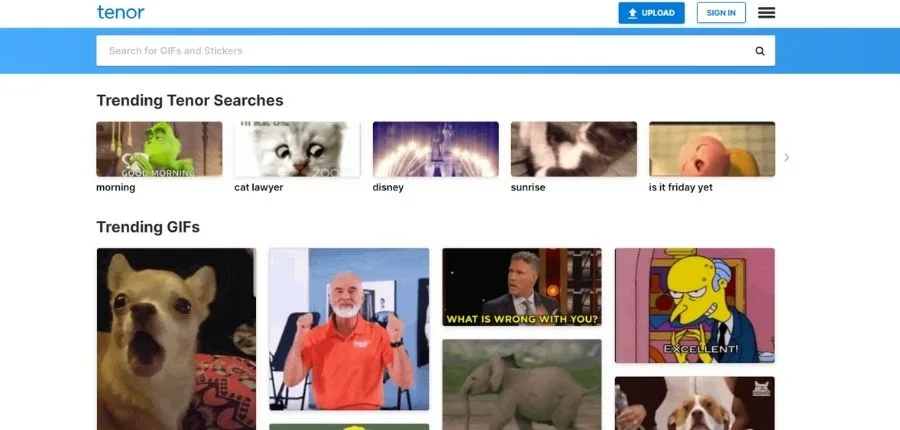Open the baby elephant GIF
Screen dimensions: 900x430
click(x=522, y=384)
